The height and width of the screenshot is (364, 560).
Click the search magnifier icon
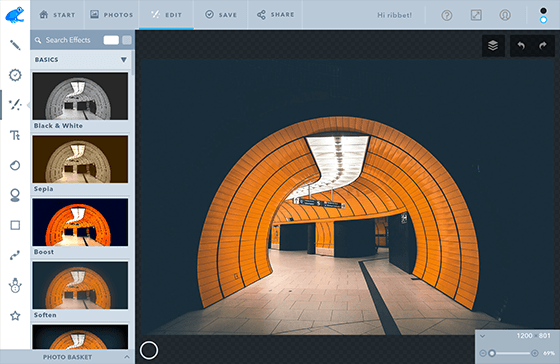[38, 40]
